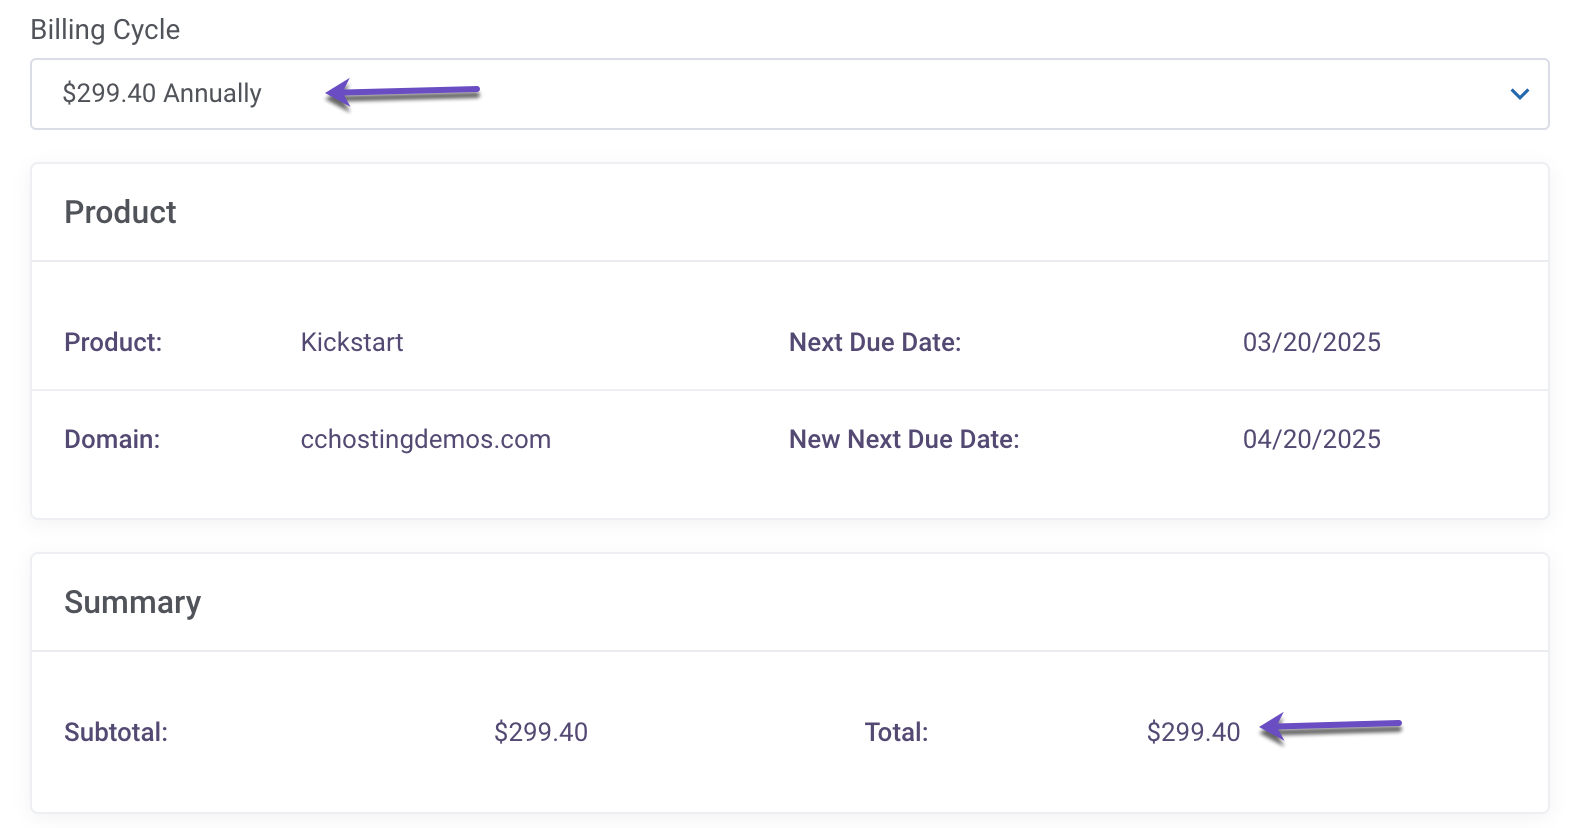The width and height of the screenshot is (1570, 828).
Task: Select the Kickstart product name
Action: (x=352, y=342)
